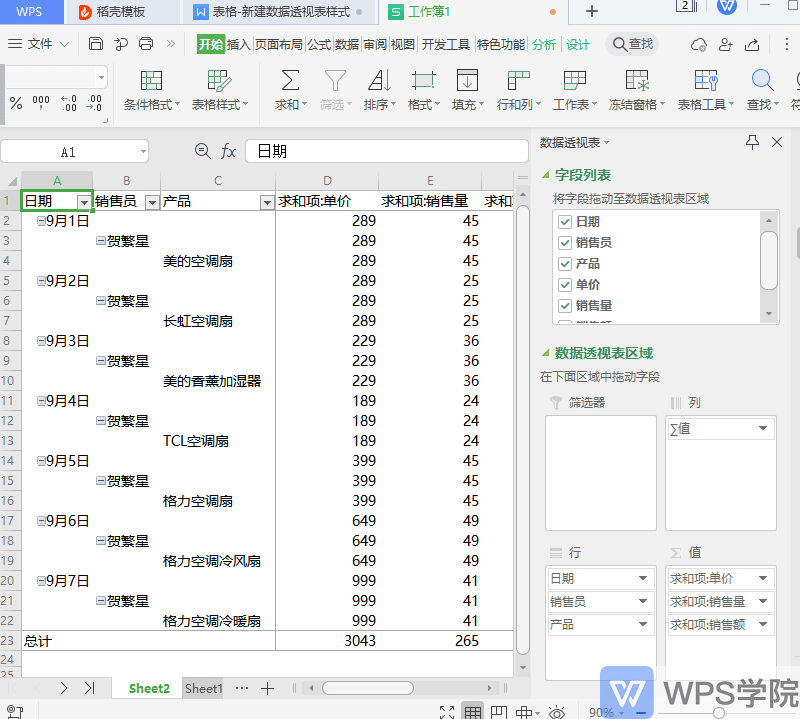Screen dimensions: 800x719
Task: Open 日期 row field dropdown in 行 area
Action: point(643,578)
